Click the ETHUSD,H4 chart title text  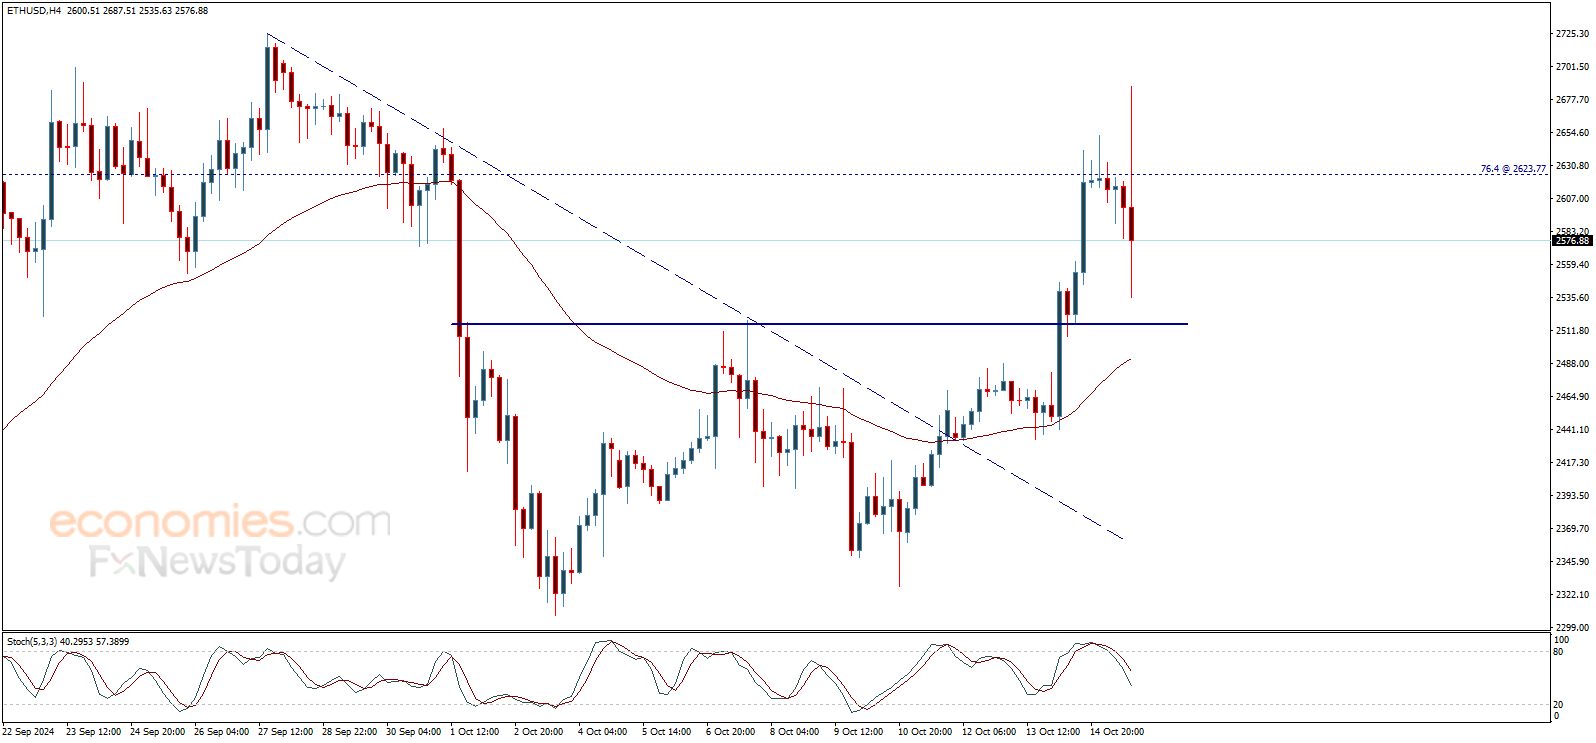pyautogui.click(x=33, y=10)
